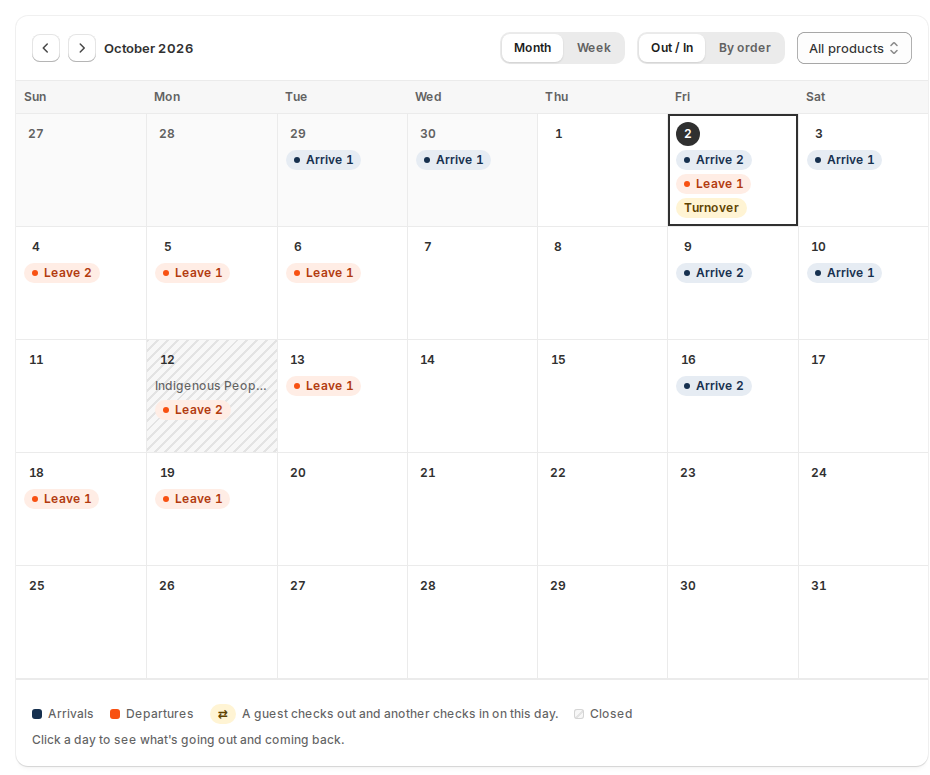Click Arrive 1 on Saturday October 10

click(x=844, y=273)
